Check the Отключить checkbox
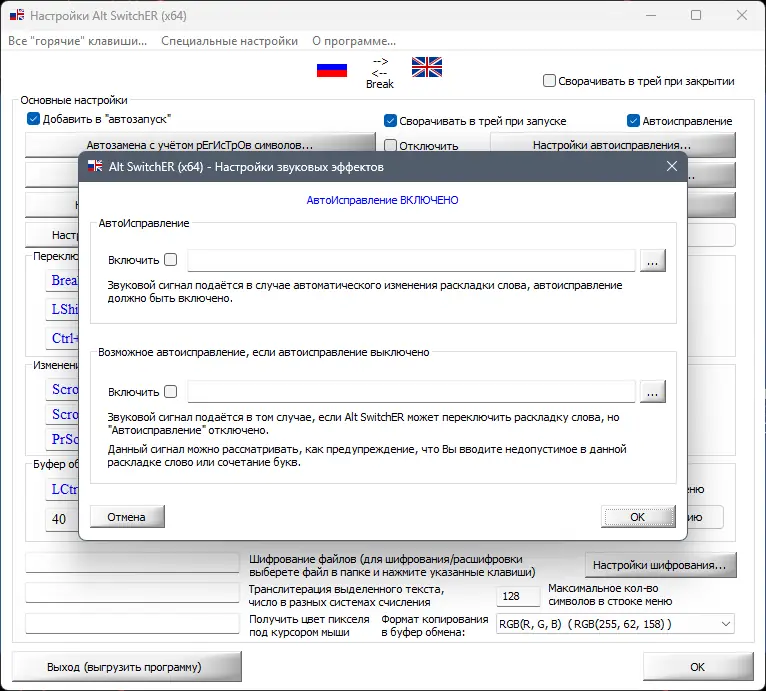The width and height of the screenshot is (766, 691). [390, 145]
